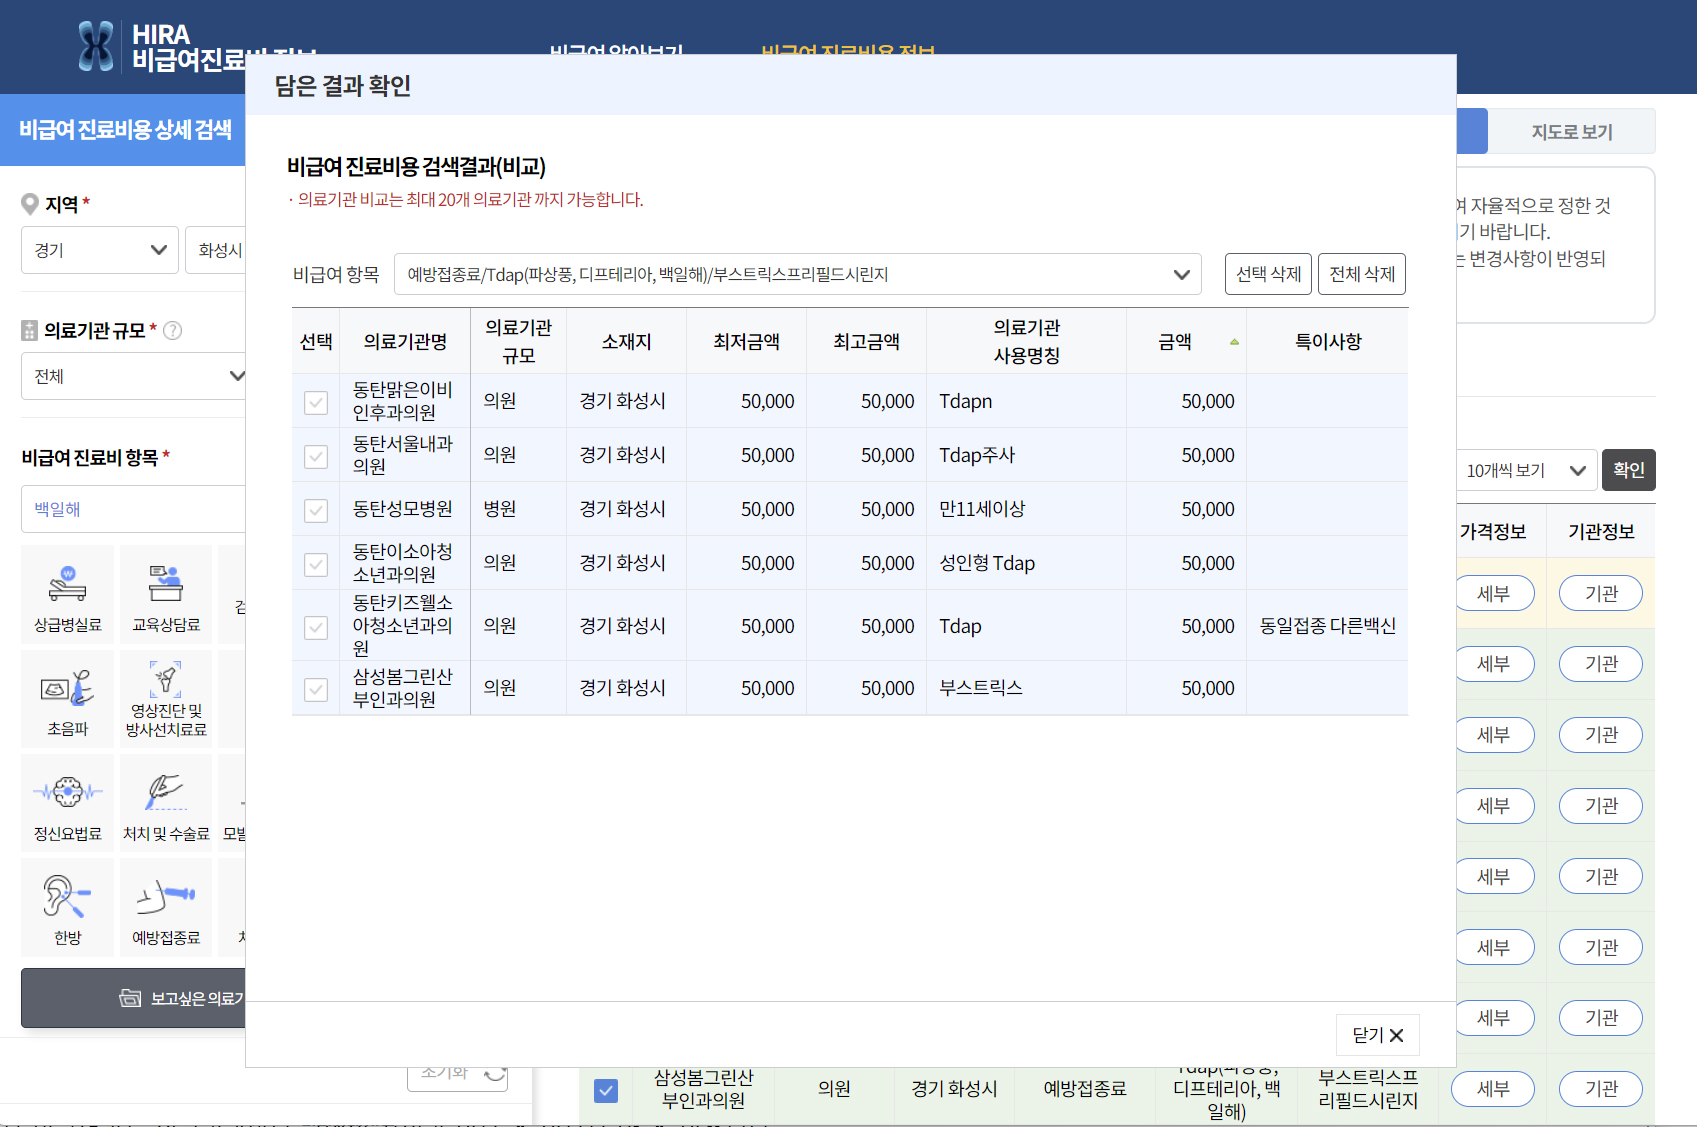Check the 동탄맑은이비인후과의원 row checkbox
The height and width of the screenshot is (1127, 1697).
[x=316, y=402]
